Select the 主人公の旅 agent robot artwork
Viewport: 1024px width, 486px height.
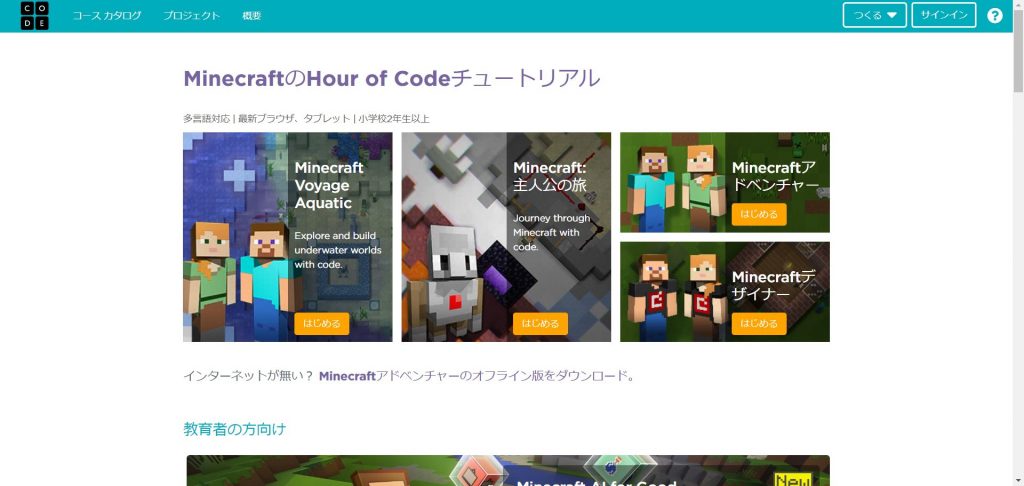(x=453, y=236)
